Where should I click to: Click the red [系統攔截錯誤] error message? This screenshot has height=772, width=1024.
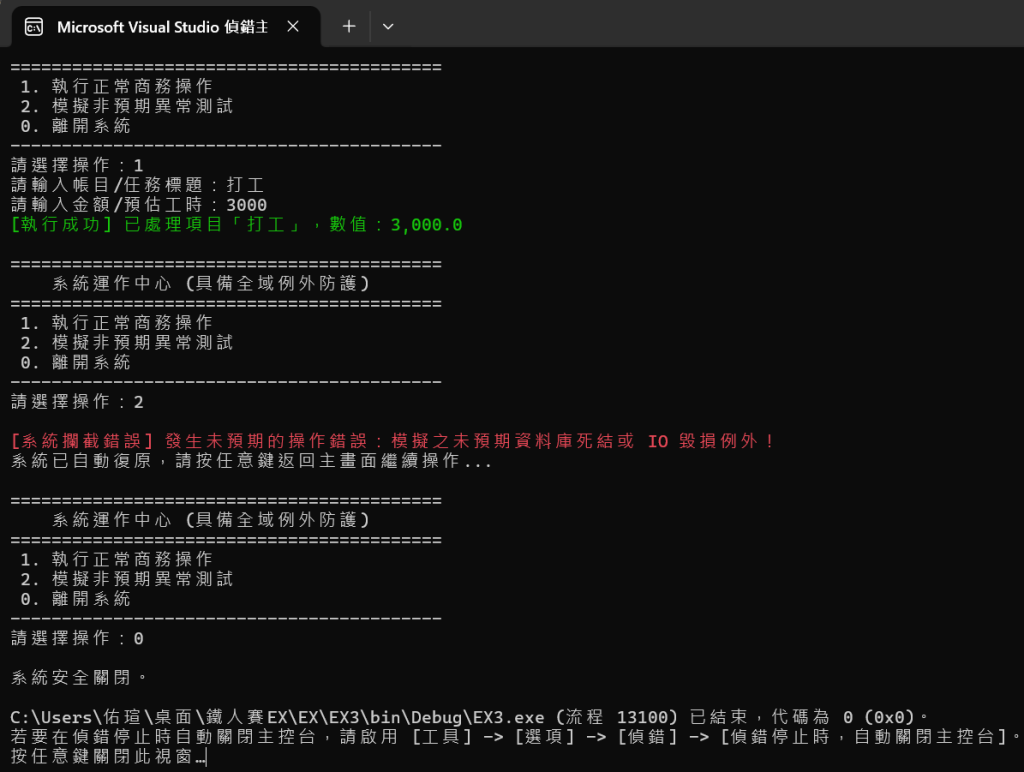393,441
